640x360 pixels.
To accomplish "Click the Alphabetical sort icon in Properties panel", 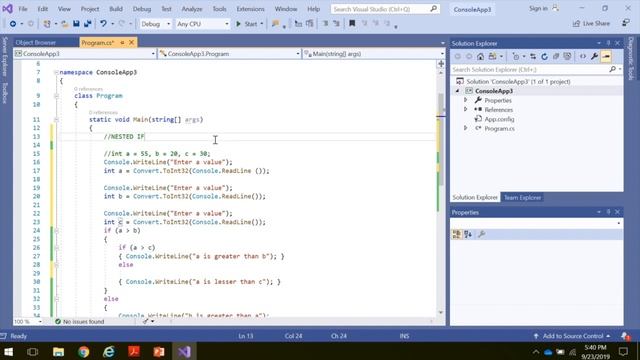I will [468, 234].
